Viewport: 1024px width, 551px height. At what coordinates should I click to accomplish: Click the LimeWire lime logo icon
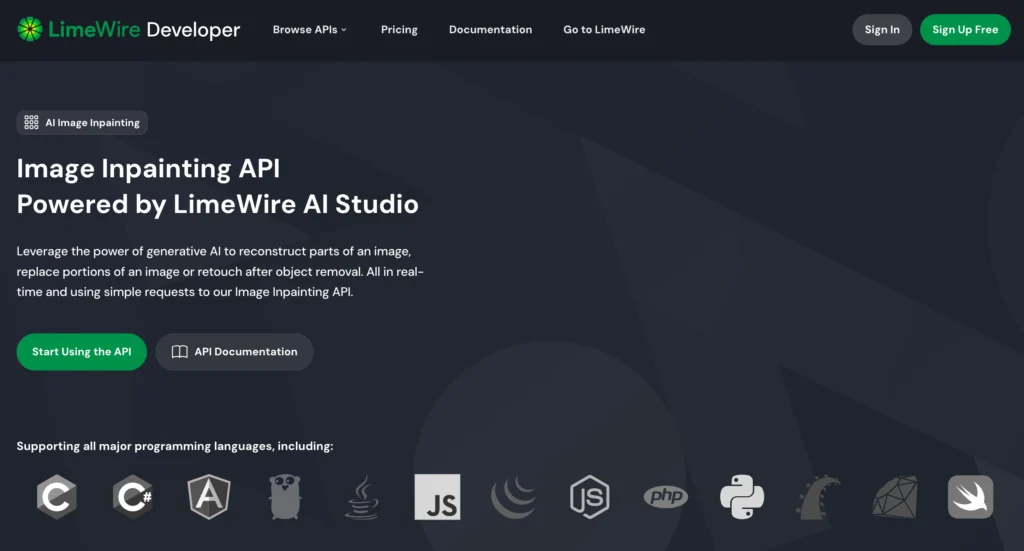pos(29,29)
